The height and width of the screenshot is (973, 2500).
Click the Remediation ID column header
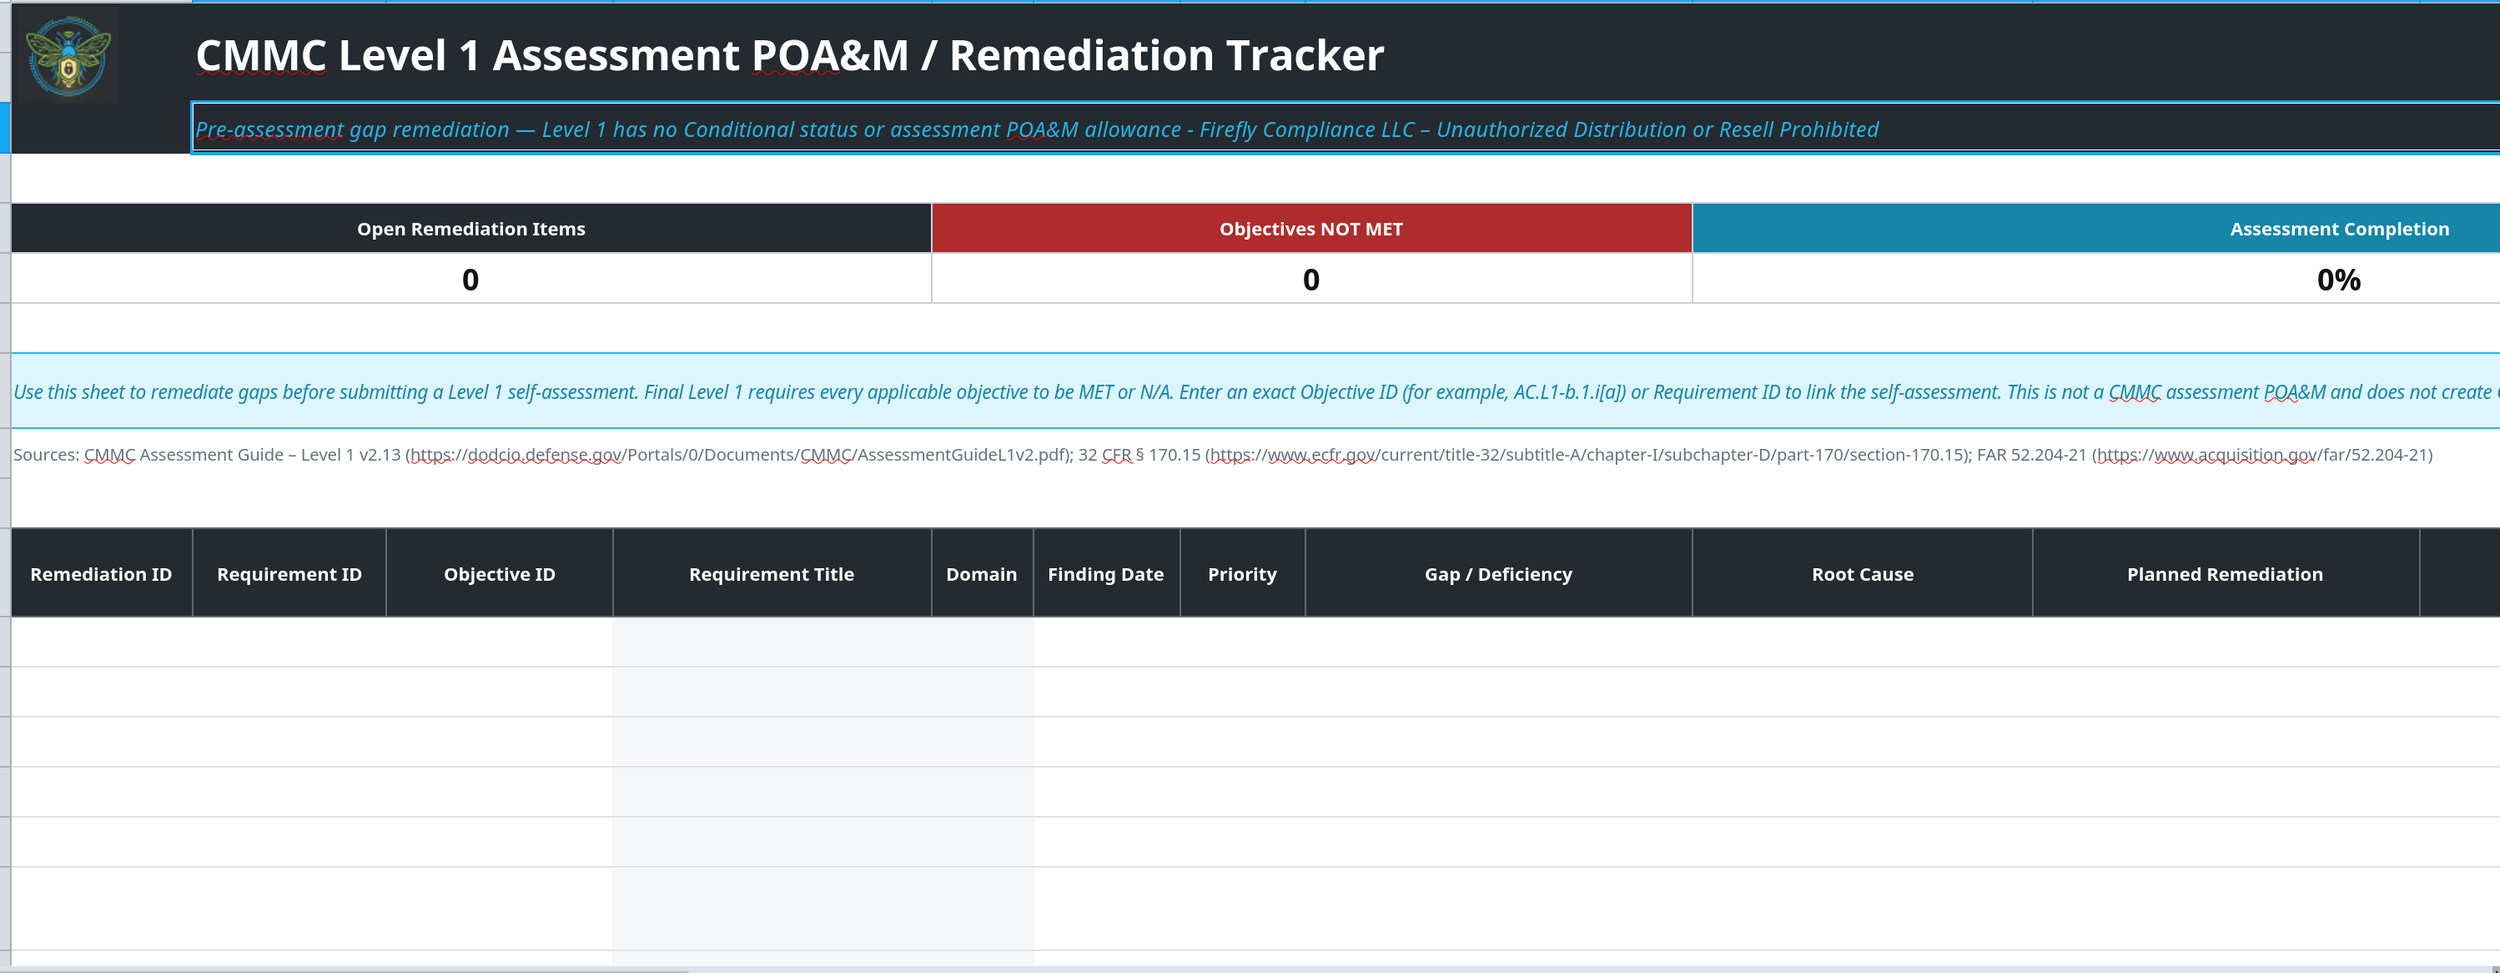(101, 573)
